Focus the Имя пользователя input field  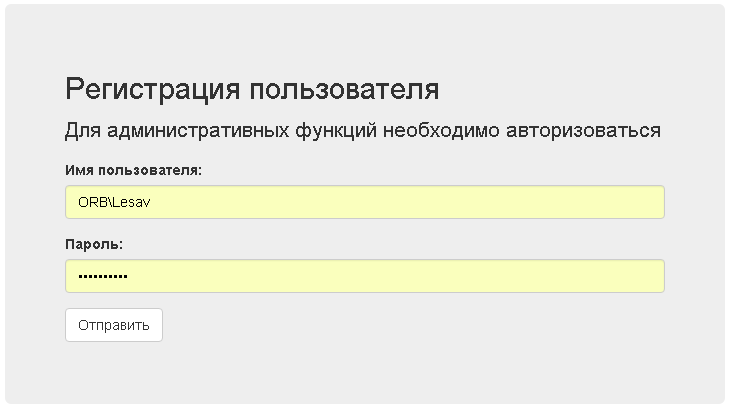pos(364,202)
